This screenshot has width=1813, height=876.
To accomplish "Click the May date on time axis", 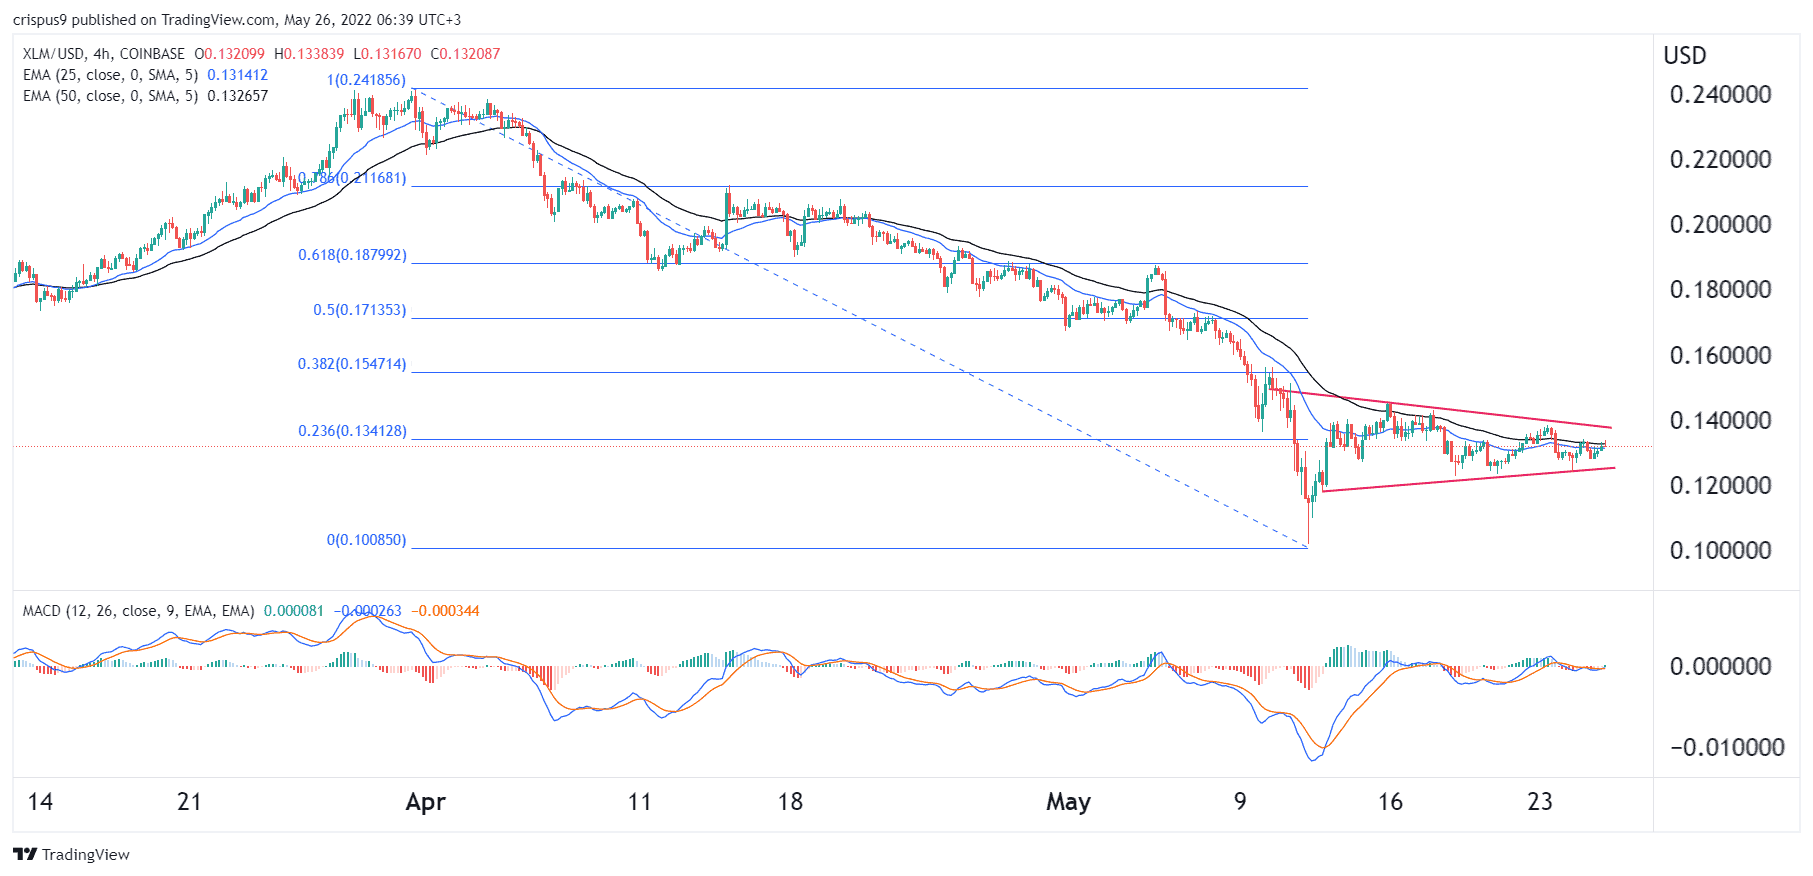I will (x=1068, y=802).
